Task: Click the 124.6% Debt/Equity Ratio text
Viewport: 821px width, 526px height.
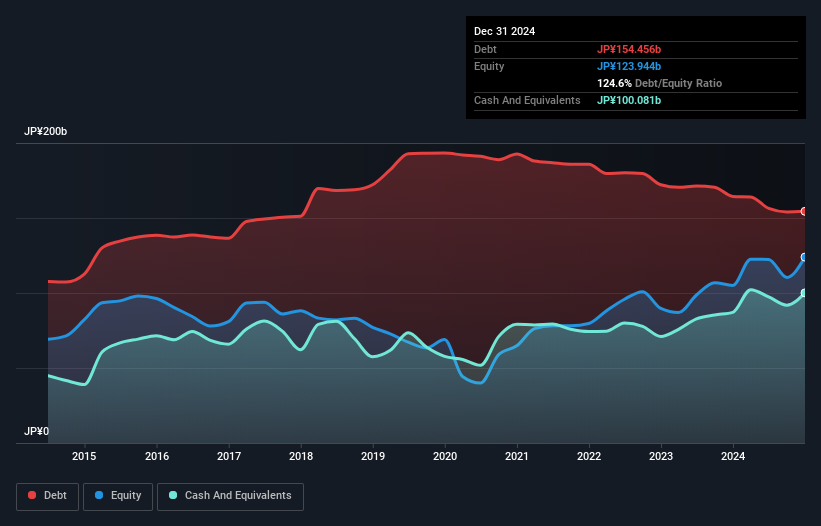Action: [x=660, y=83]
